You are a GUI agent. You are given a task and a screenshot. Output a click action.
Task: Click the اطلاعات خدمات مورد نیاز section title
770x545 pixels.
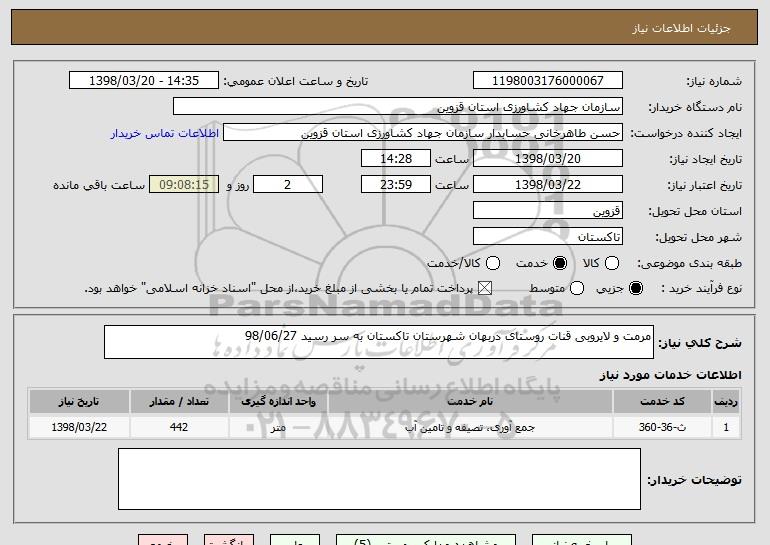click(670, 375)
